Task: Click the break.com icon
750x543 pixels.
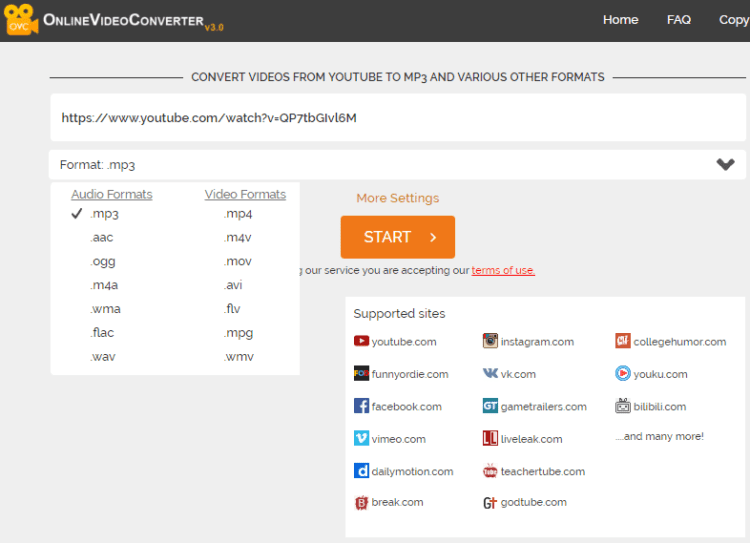Action: tap(361, 503)
